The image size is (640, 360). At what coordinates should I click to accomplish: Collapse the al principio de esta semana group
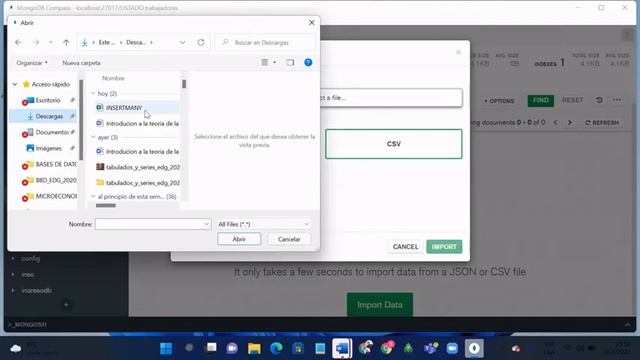[93, 197]
